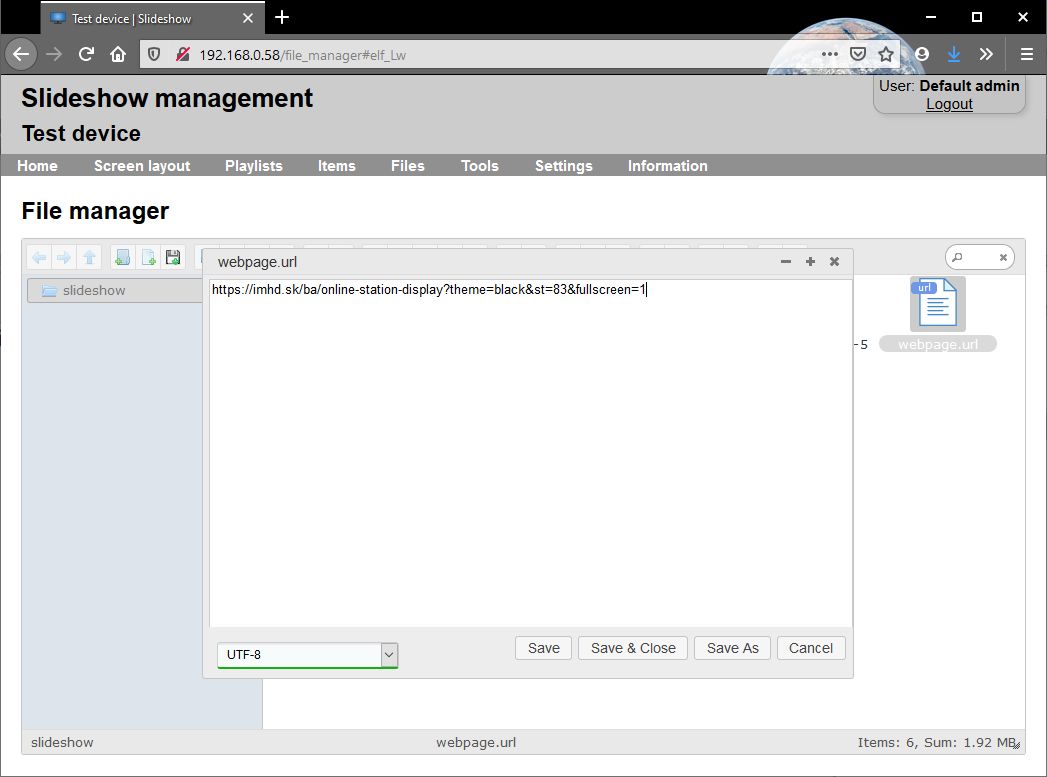Click 'Items: 6, Sum: 1.92 MB' status text
The width and height of the screenshot is (1047, 777).
pos(937,742)
